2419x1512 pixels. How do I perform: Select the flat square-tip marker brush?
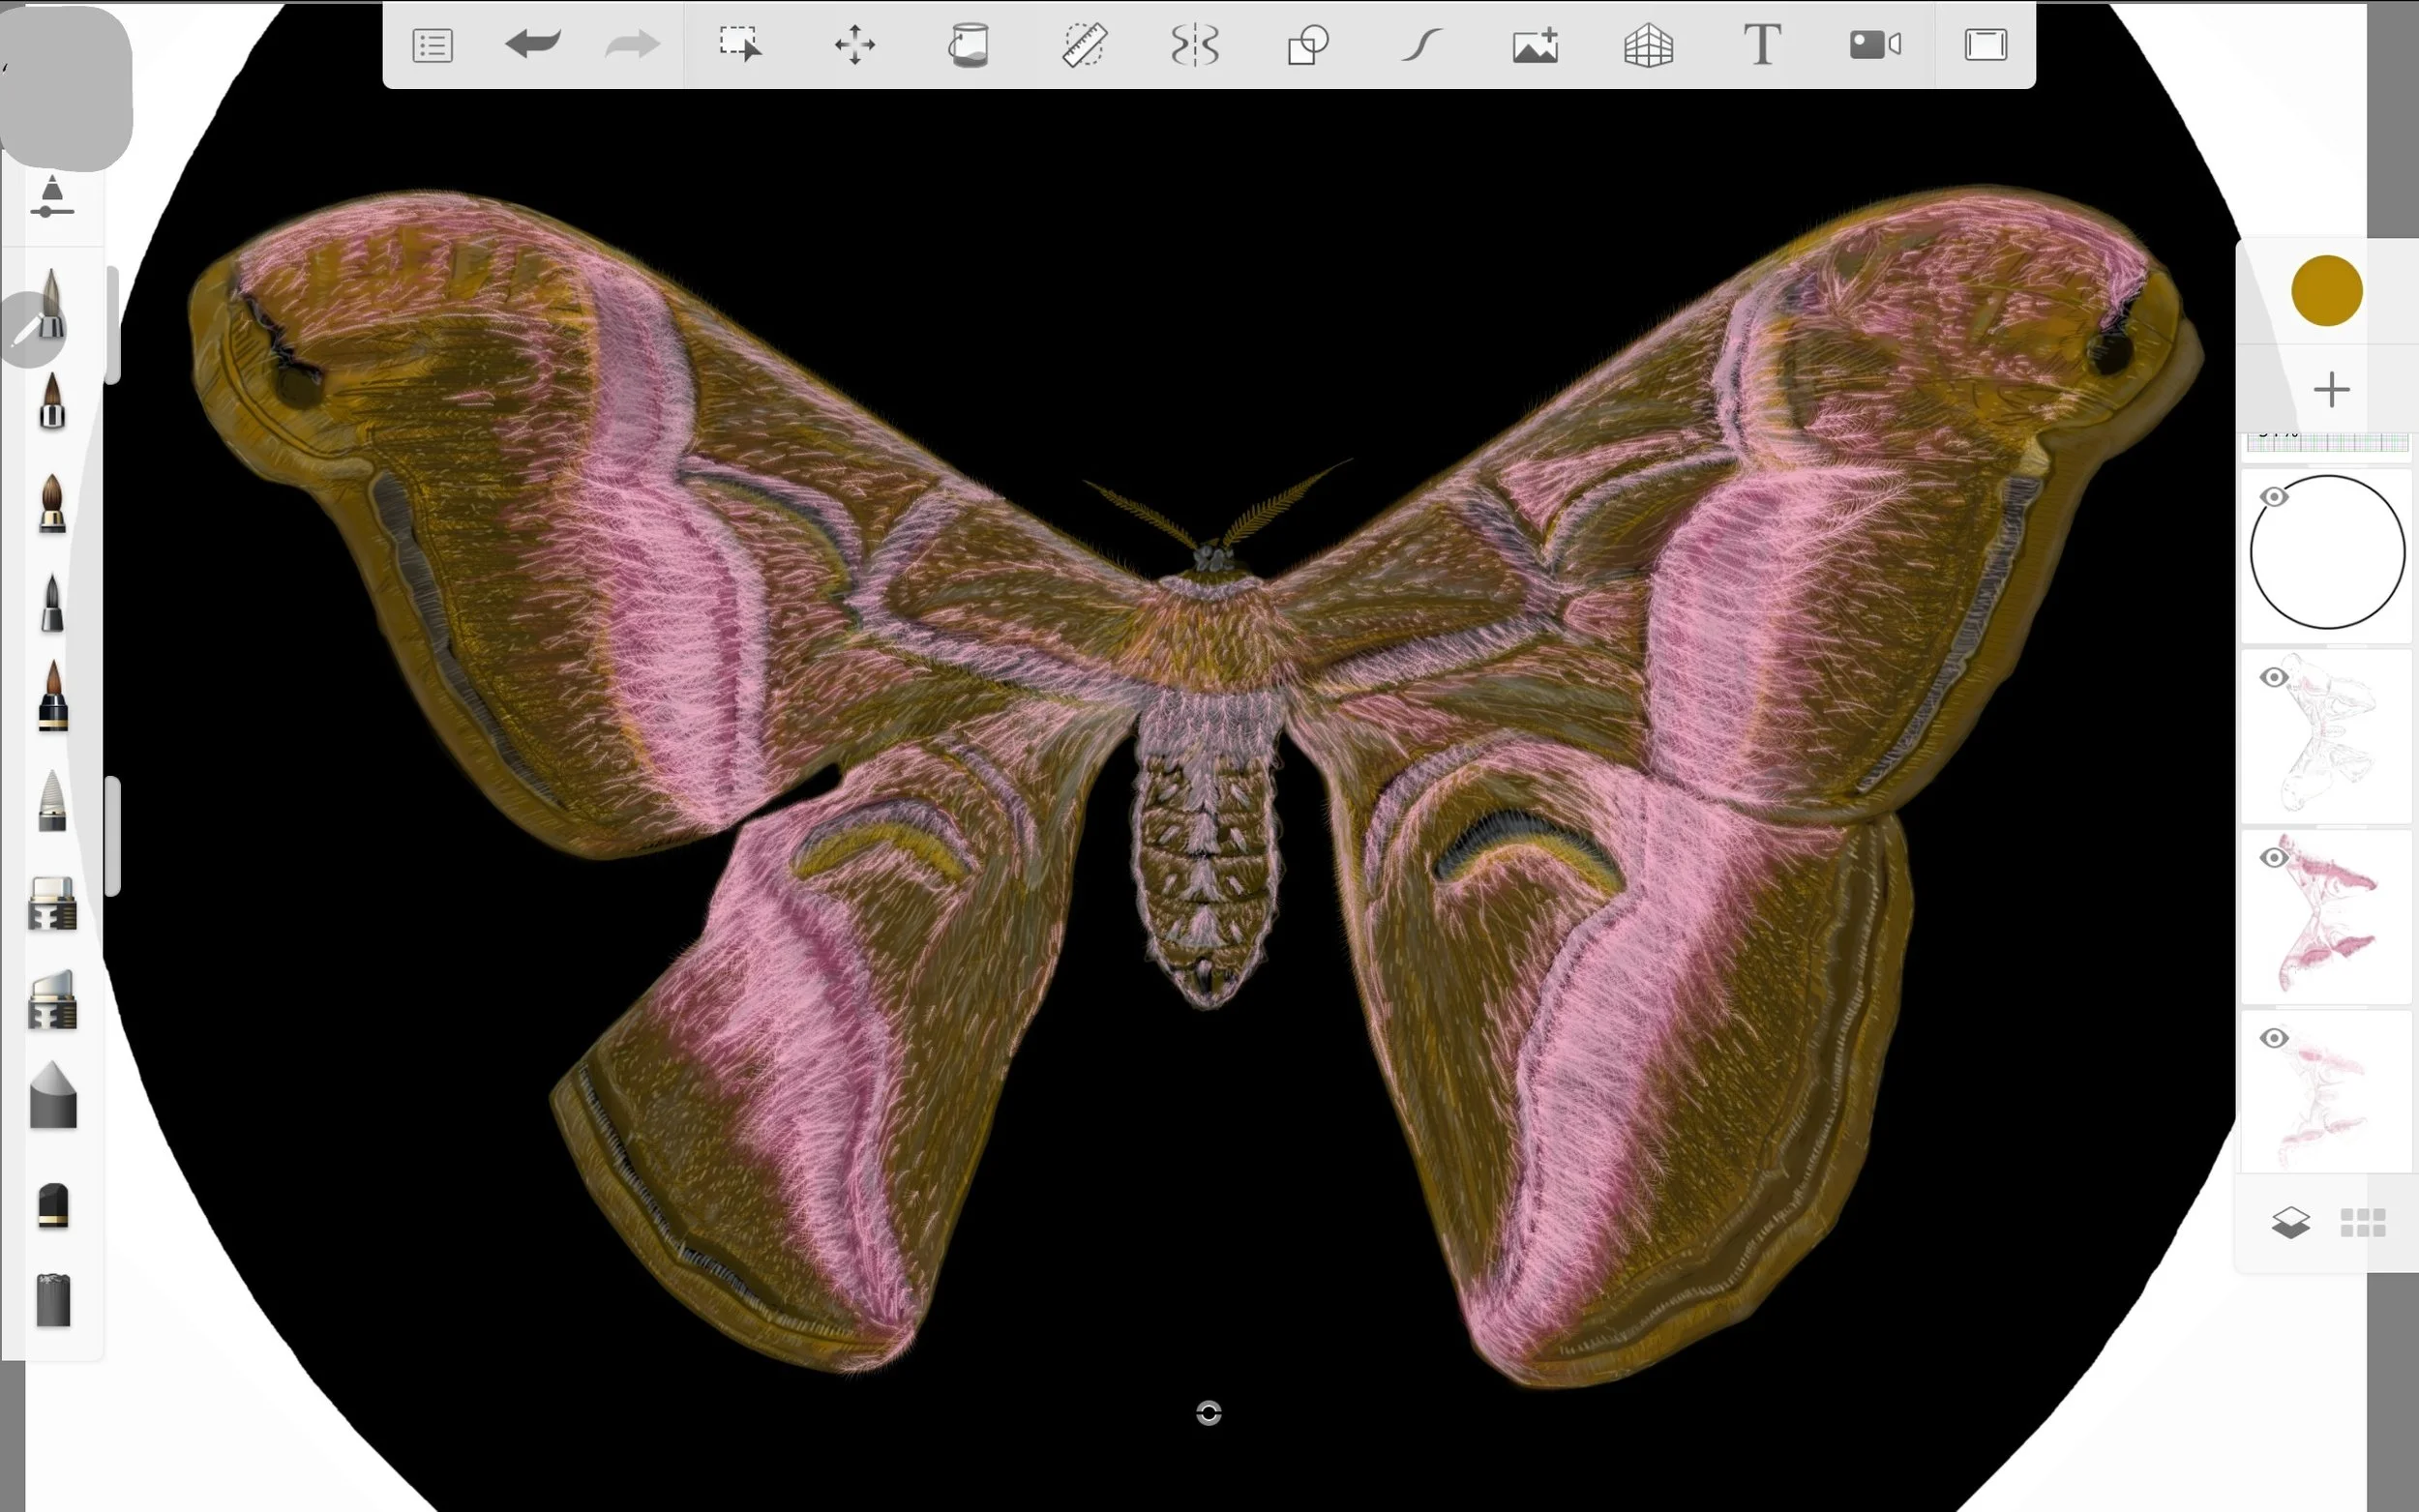(52, 904)
